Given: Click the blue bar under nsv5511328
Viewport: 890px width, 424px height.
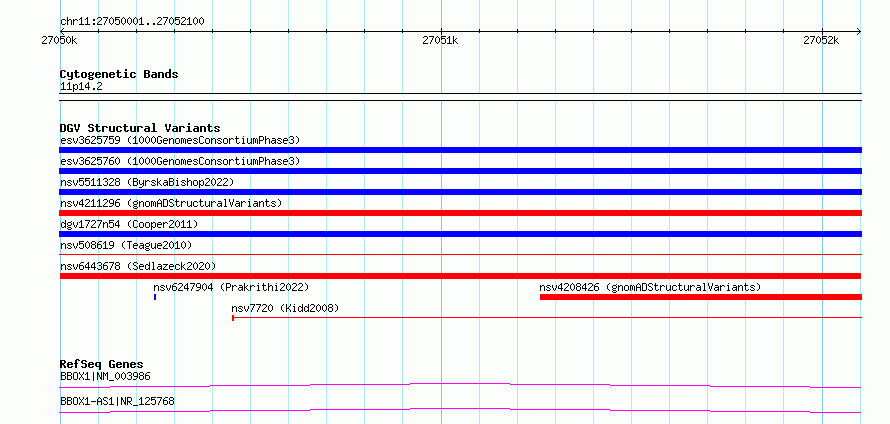Looking at the screenshot, I should coord(460,192).
